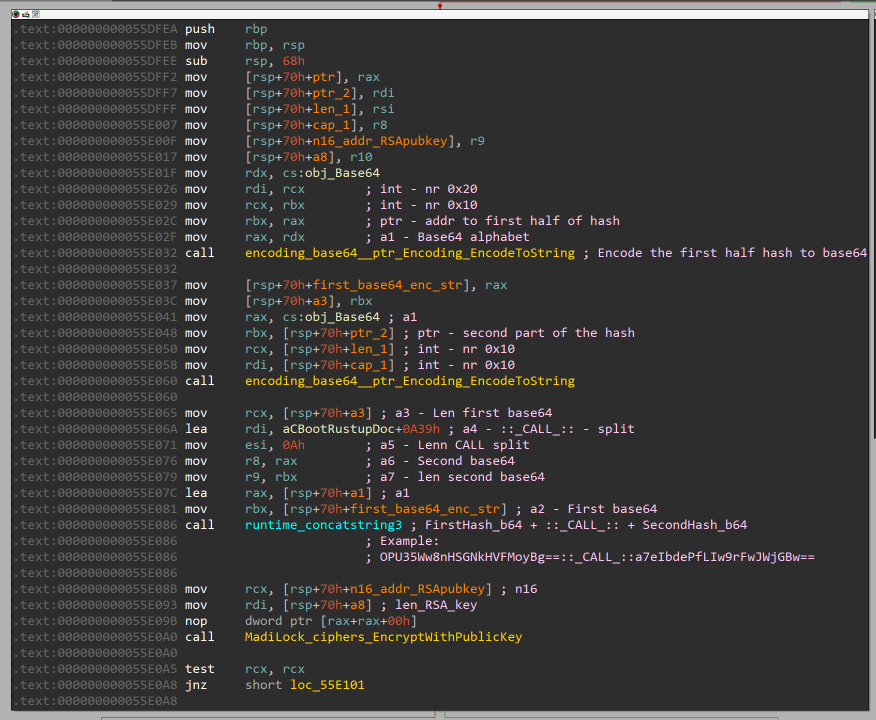Click comment 'ptr - addr to first half of hash'
Viewport: 876px width, 720px height.
(499, 221)
